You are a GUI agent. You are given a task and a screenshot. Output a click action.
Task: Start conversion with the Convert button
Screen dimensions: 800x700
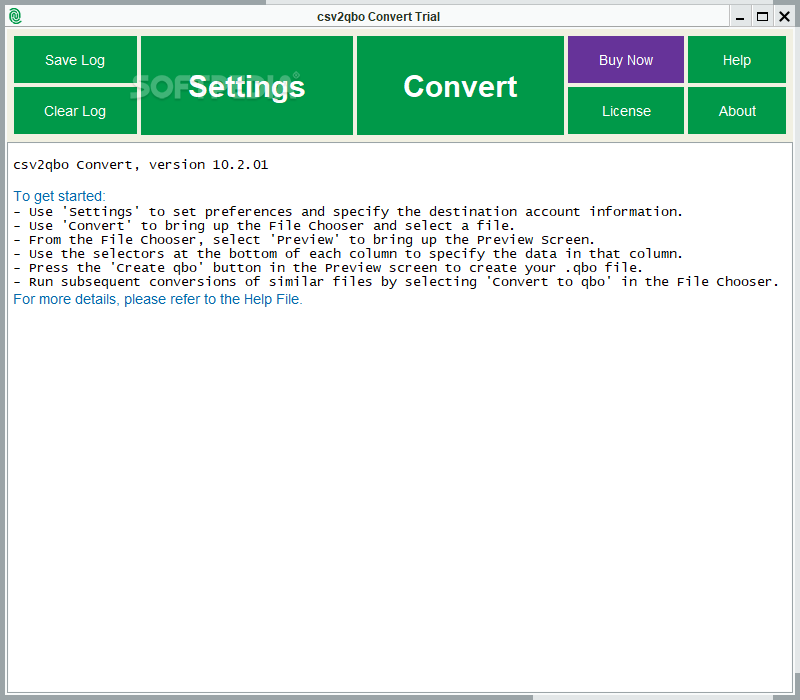(460, 85)
